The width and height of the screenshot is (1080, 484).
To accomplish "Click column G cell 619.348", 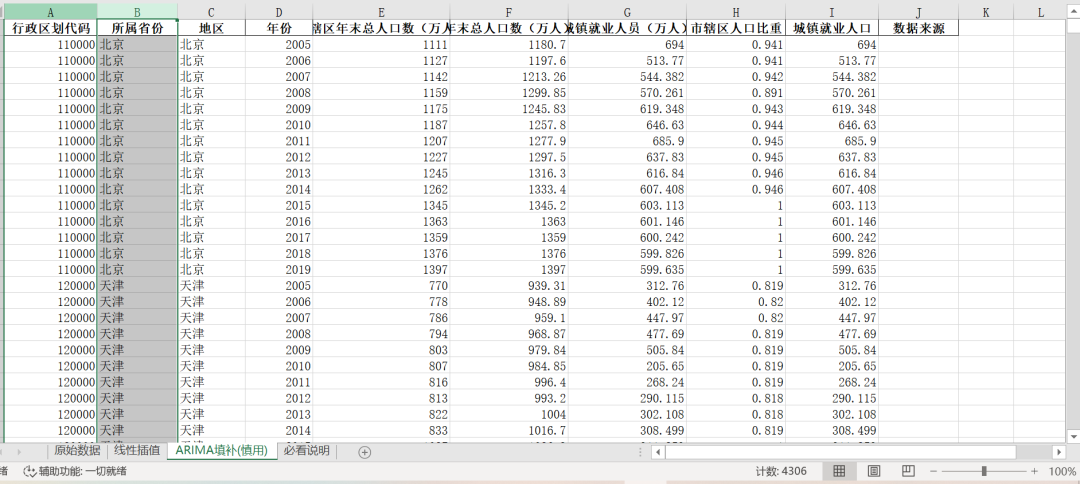I will coord(627,109).
